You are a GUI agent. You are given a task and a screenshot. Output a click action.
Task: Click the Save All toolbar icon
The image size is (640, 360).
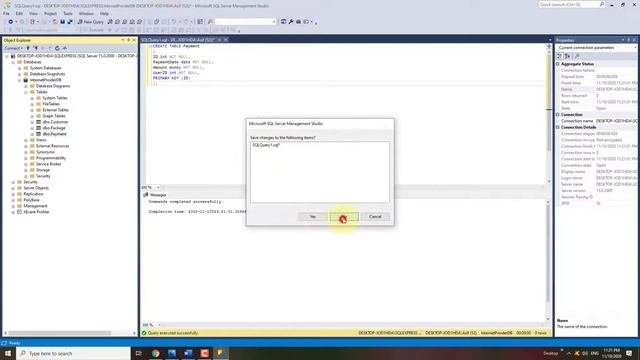click(x=70, y=22)
